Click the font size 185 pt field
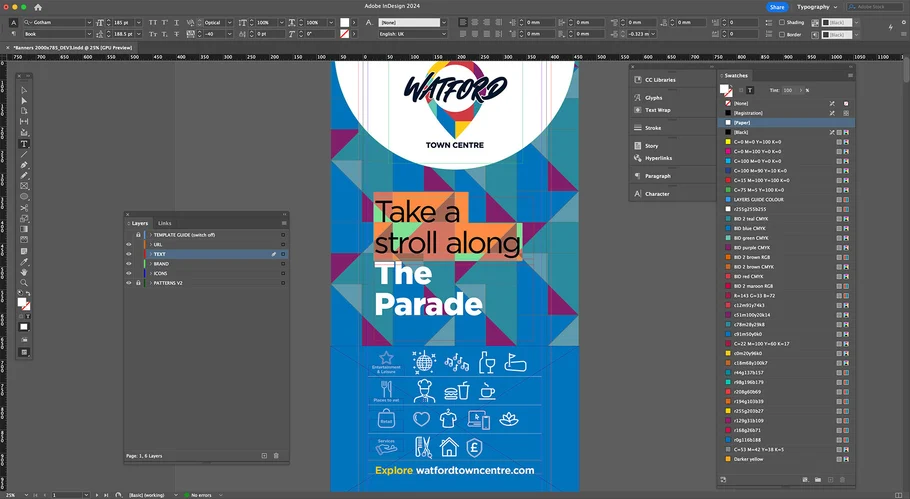This screenshot has width=910, height=499. tap(123, 23)
